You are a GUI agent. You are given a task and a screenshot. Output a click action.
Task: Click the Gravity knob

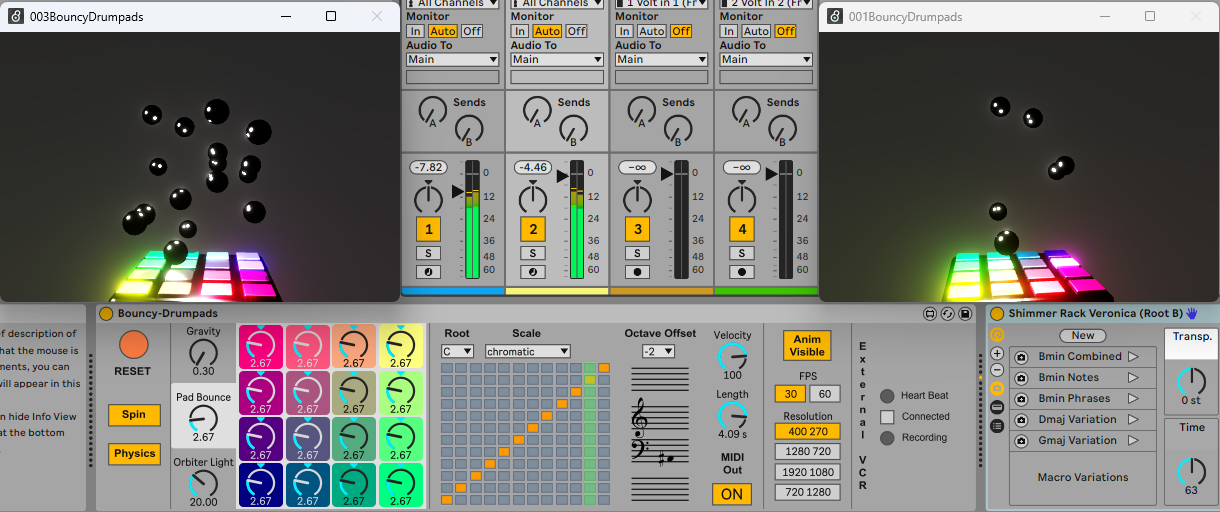pyautogui.click(x=203, y=351)
